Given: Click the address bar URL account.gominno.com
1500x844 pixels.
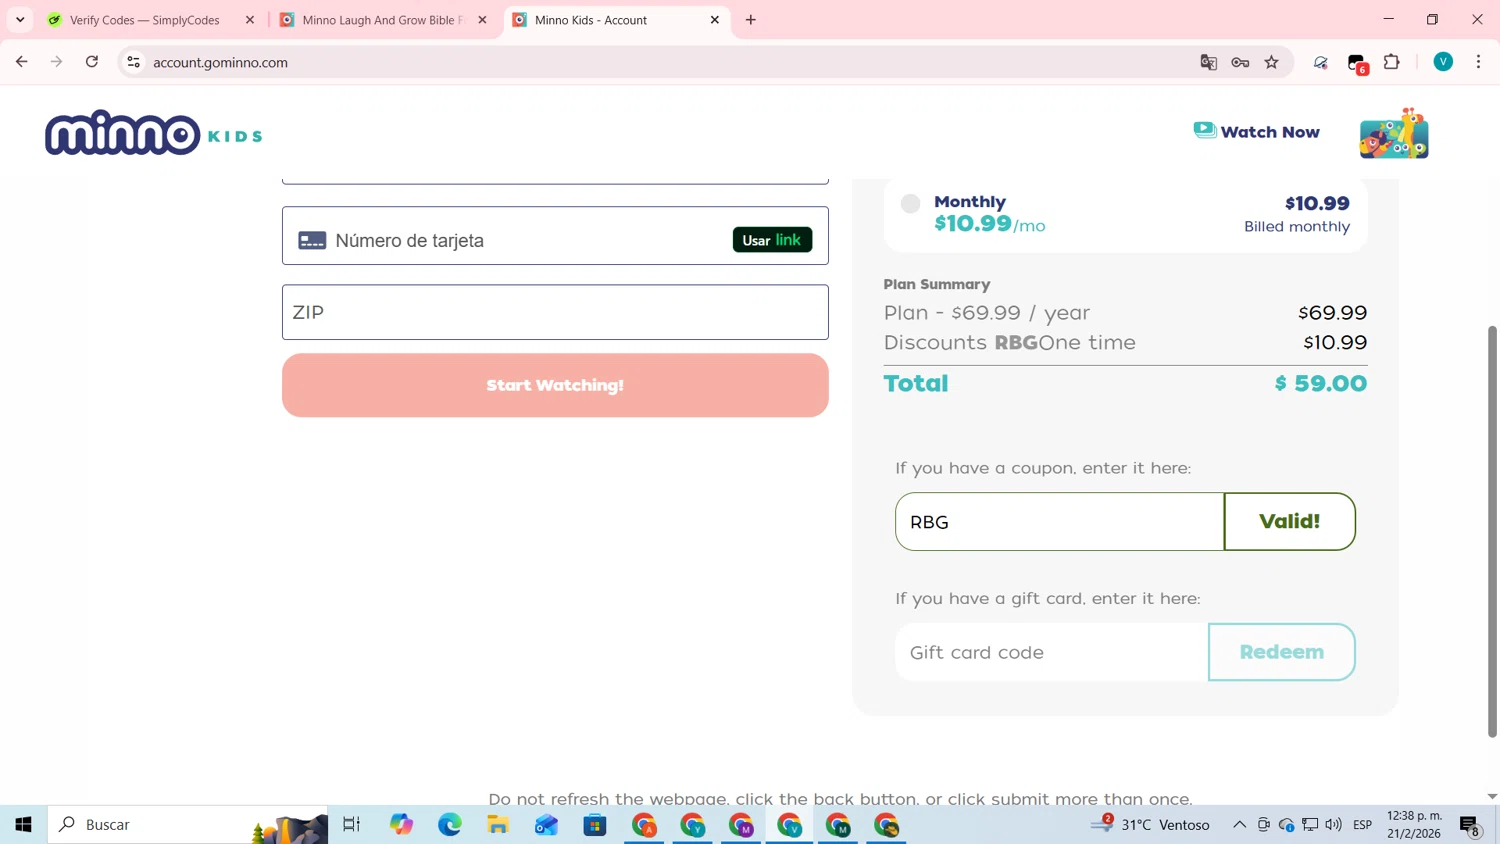Looking at the screenshot, I should pos(220,62).
